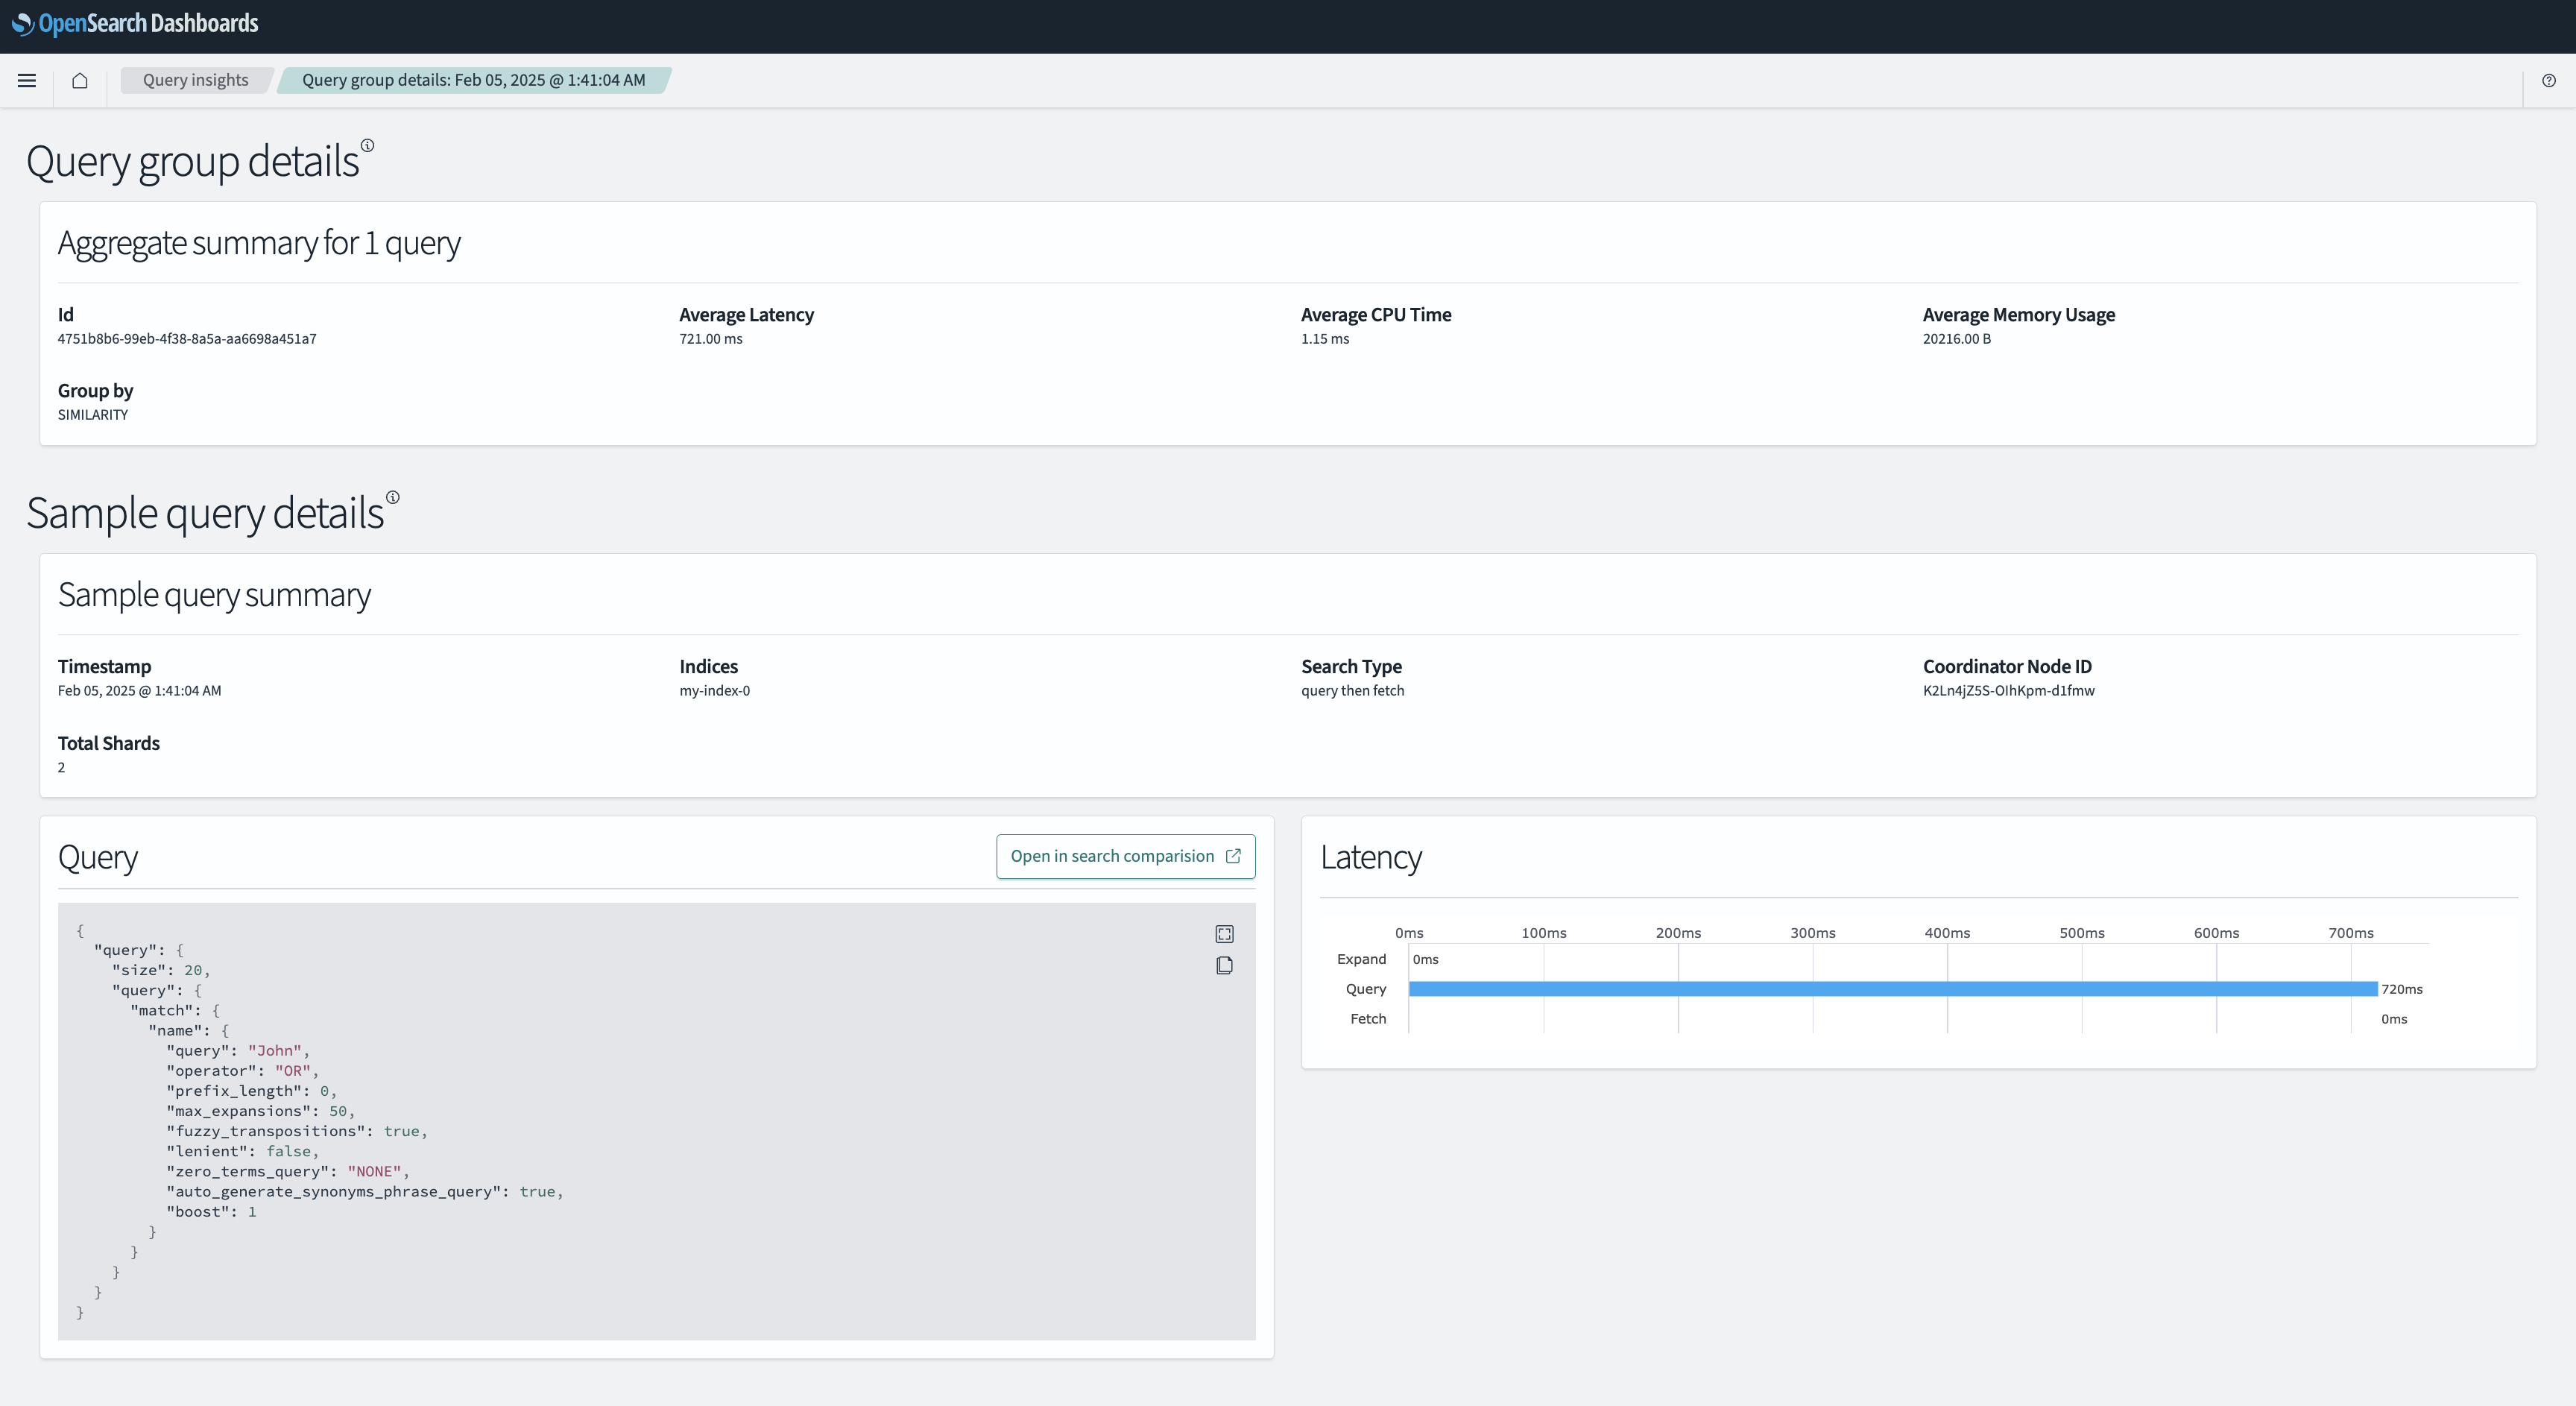
Task: Open help via the question mark icon
Action: pyautogui.click(x=2548, y=80)
